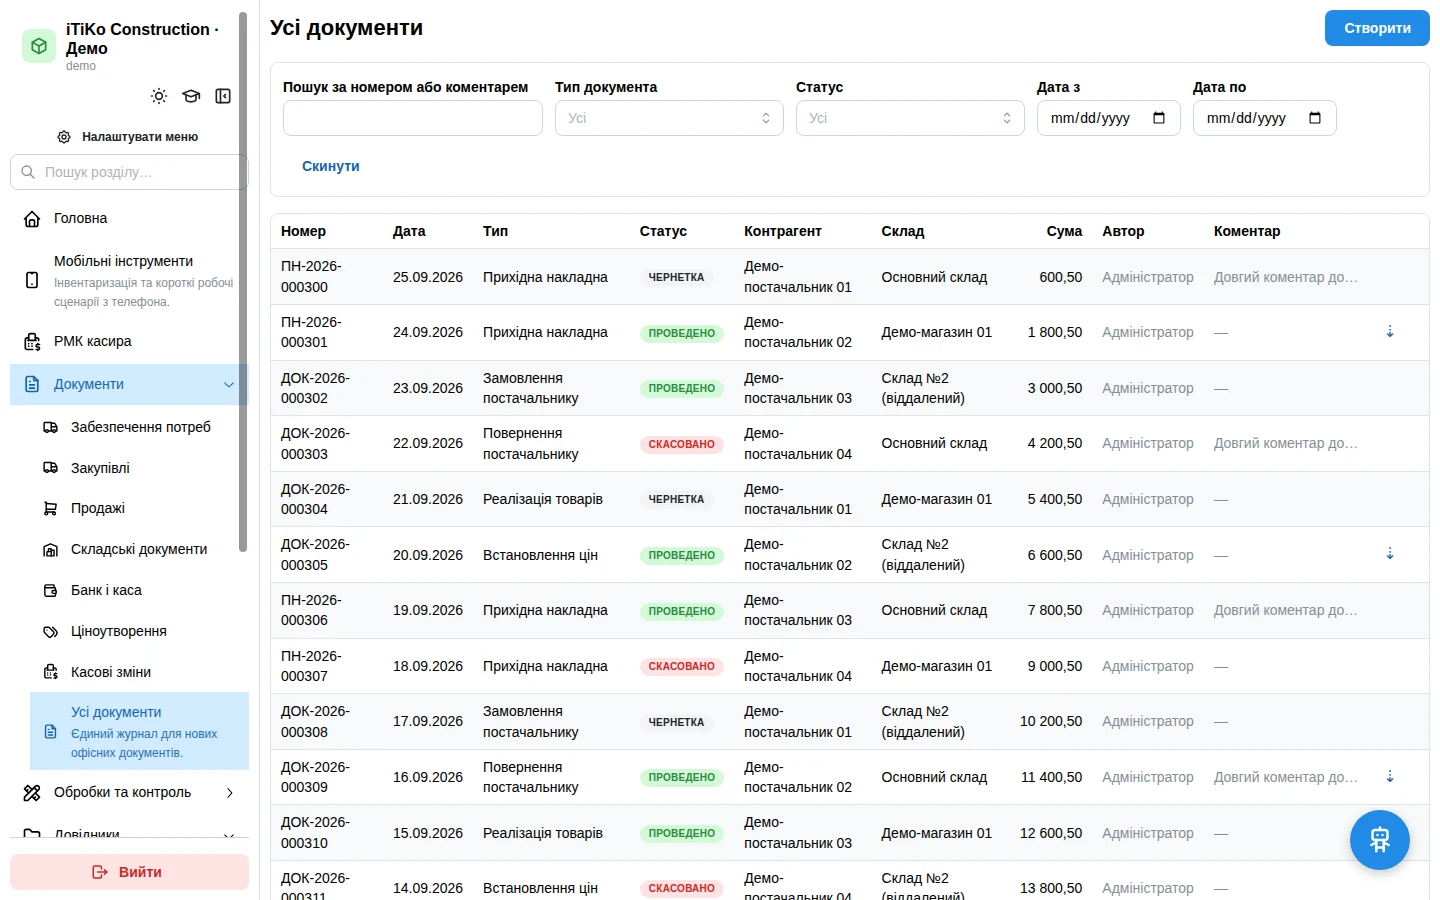The width and height of the screenshot is (1440, 900).
Task: Click the Продажі cart icon
Action: (x=51, y=509)
